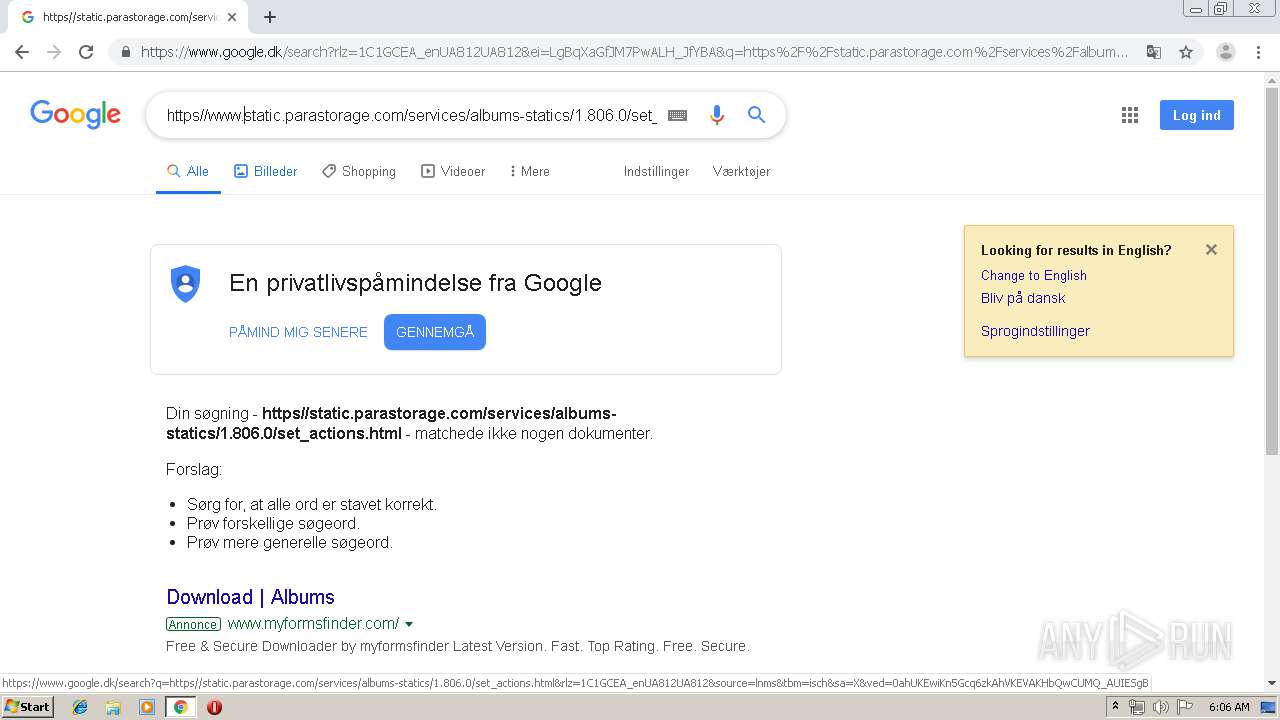This screenshot has width=1280, height=720.
Task: Open the tray network icon
Action: coord(1137,707)
